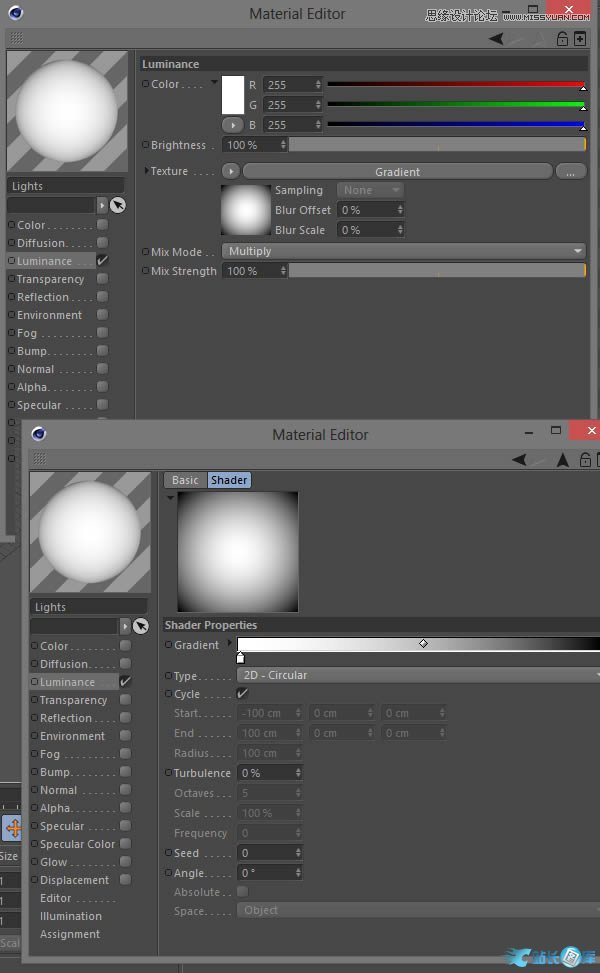The height and width of the screenshot is (973, 600).
Task: Click the picker arrow icon beside upper layer field
Action: pos(117,205)
